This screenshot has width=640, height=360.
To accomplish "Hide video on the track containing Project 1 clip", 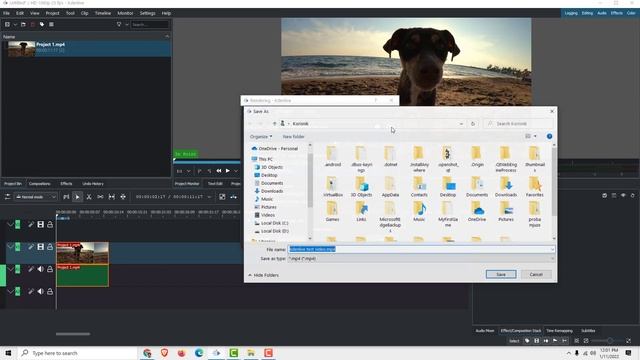I will tap(40, 247).
